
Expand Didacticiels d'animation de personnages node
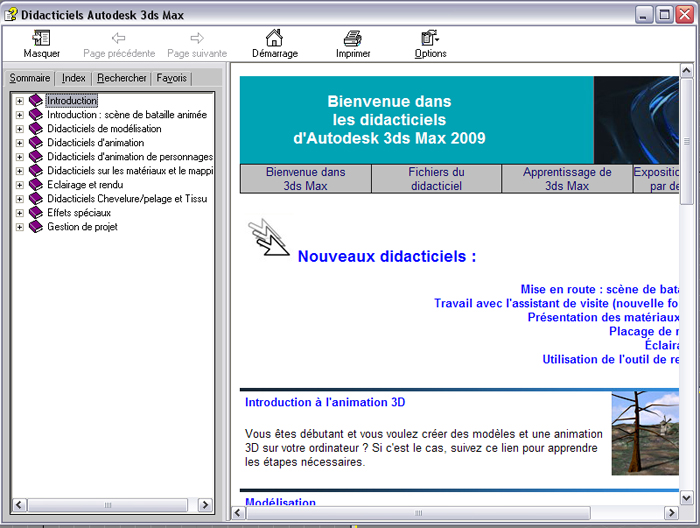pos(19,157)
